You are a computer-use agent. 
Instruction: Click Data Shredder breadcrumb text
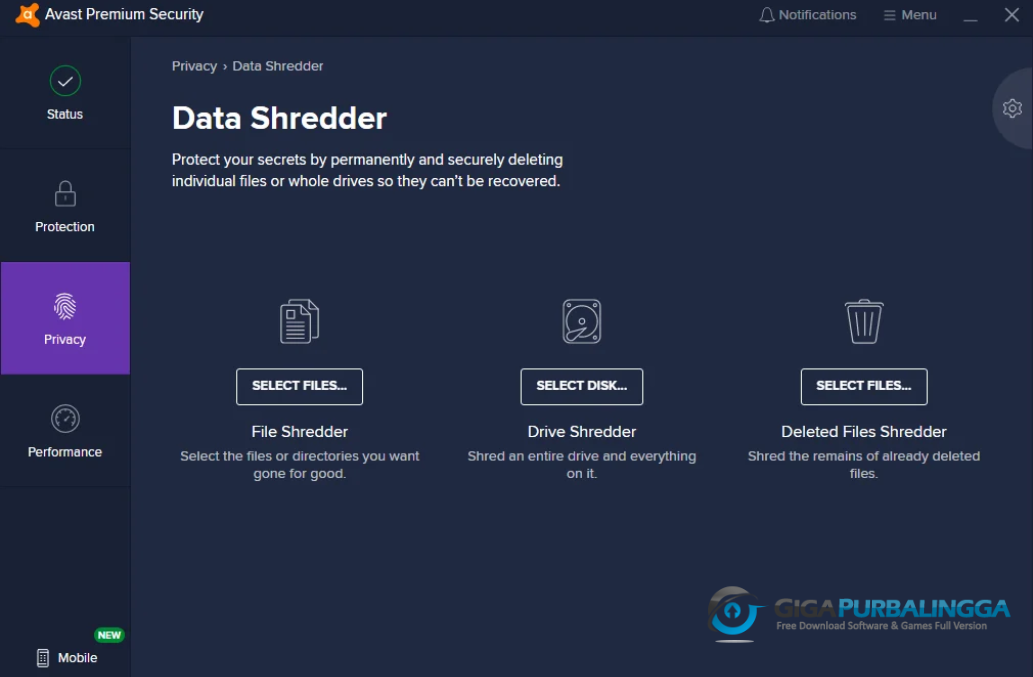click(x=277, y=66)
